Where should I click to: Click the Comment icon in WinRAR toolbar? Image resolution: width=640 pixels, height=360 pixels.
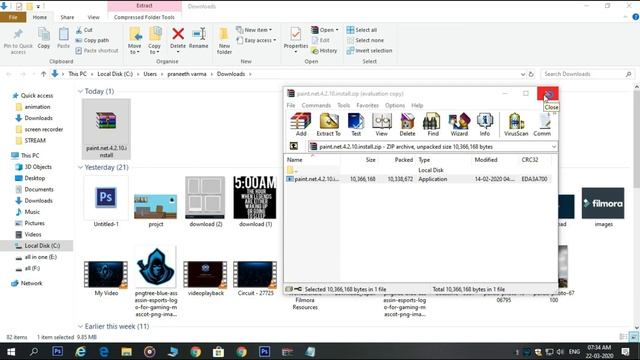(542, 125)
